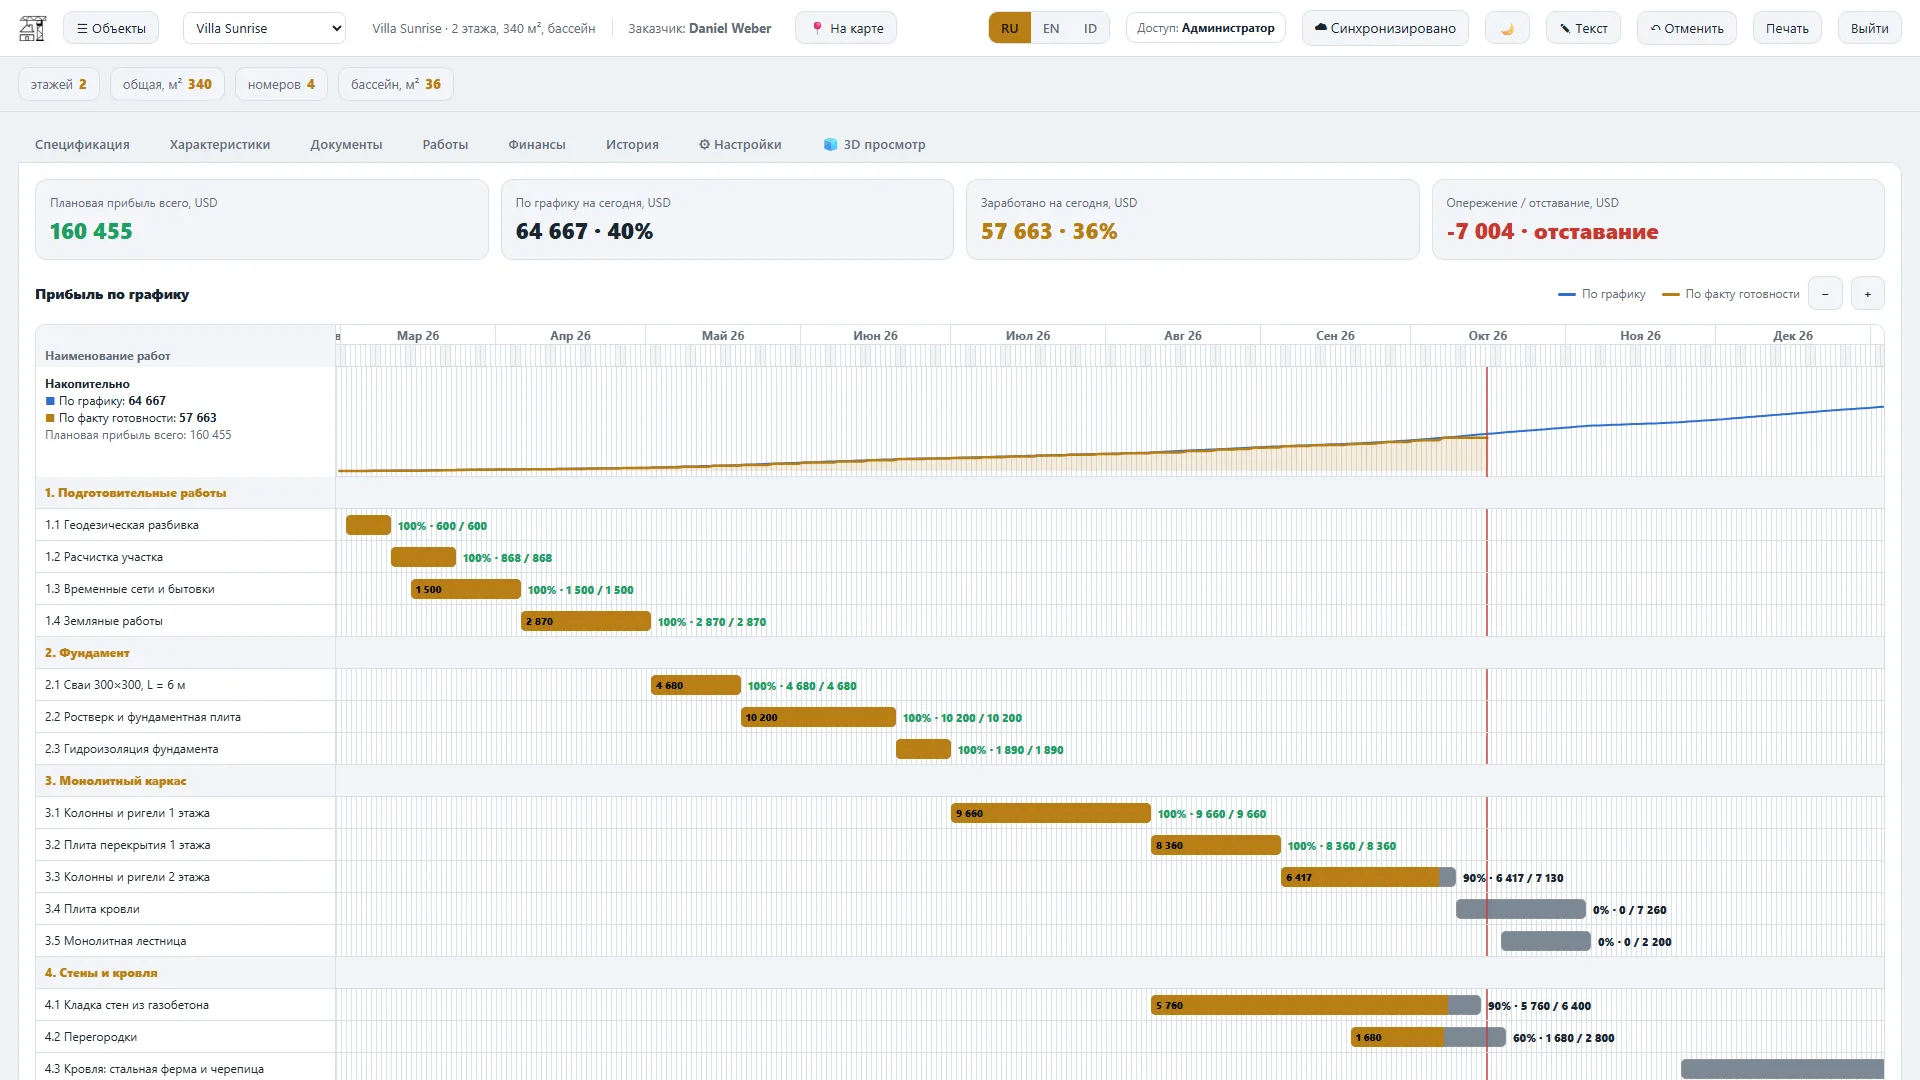Click the Отменить undo button
The height and width of the screenshot is (1080, 1920).
tap(1687, 28)
